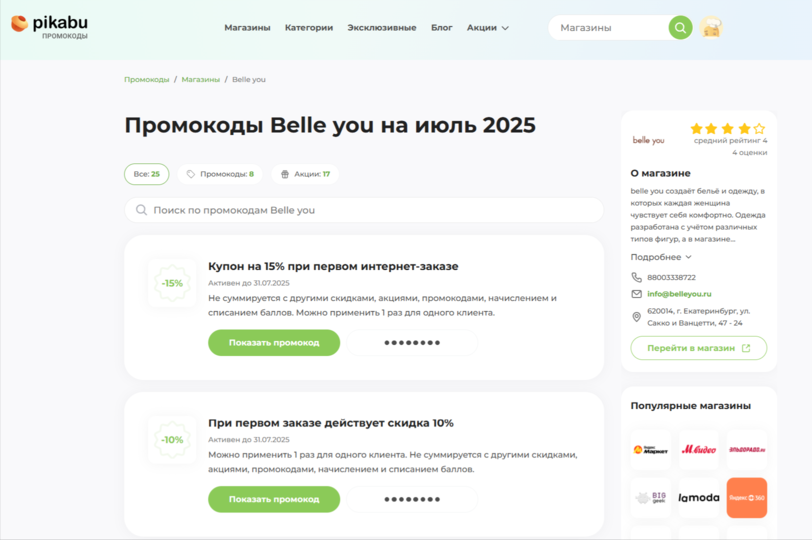
Task: Click title Купон на 15% при первом интернет-заказе
Action: click(333, 266)
